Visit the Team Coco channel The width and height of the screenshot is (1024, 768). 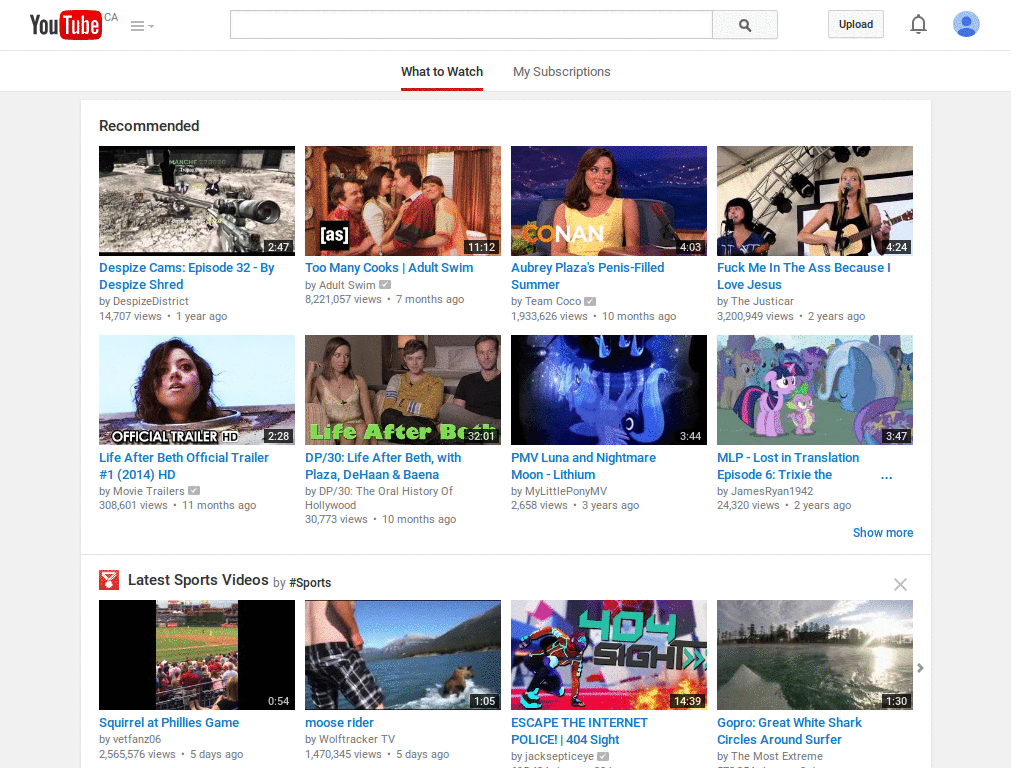pyautogui.click(x=553, y=301)
